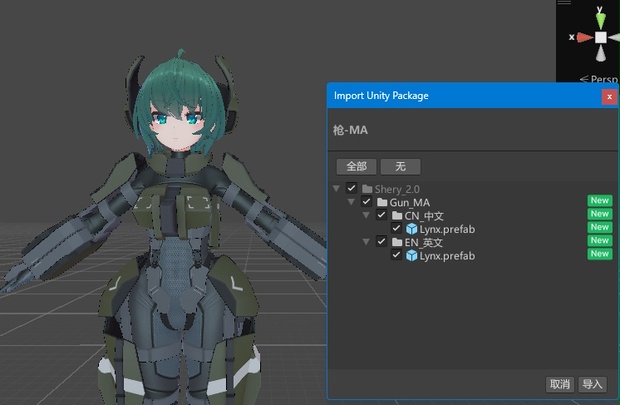
Task: Click the Import Unity Package title text
Action: click(x=381, y=96)
